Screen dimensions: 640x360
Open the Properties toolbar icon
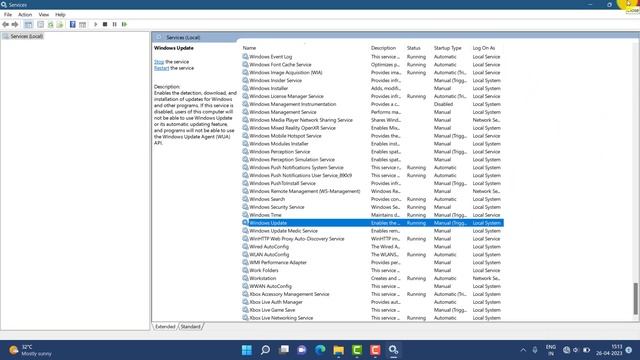pyautogui.click(x=40, y=24)
